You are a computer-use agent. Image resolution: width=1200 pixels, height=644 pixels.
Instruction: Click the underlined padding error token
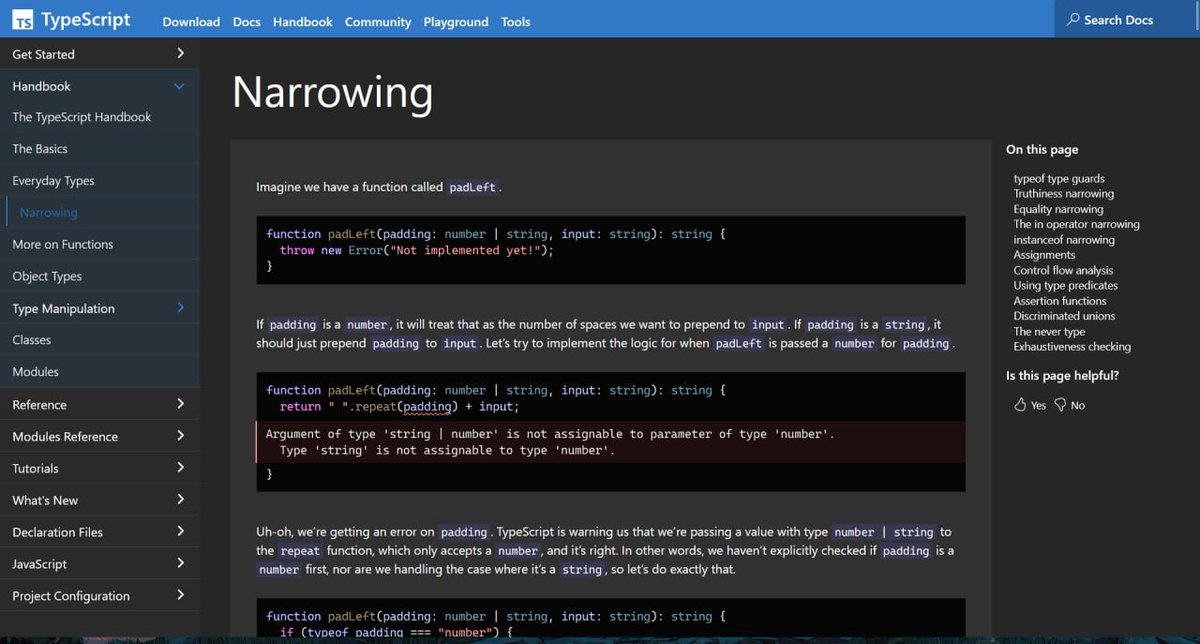click(x=427, y=407)
